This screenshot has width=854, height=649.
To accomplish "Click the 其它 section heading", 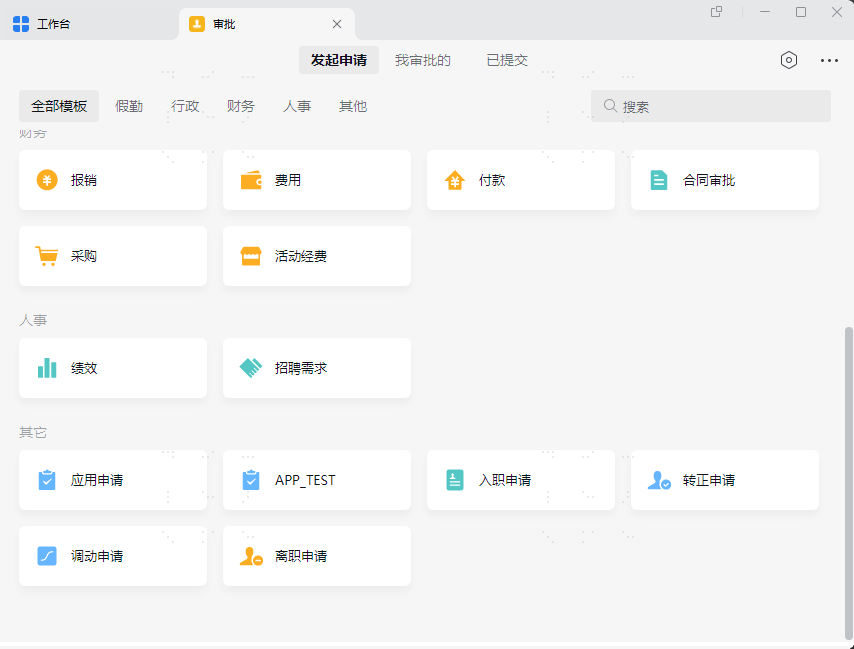I will pos(33,432).
